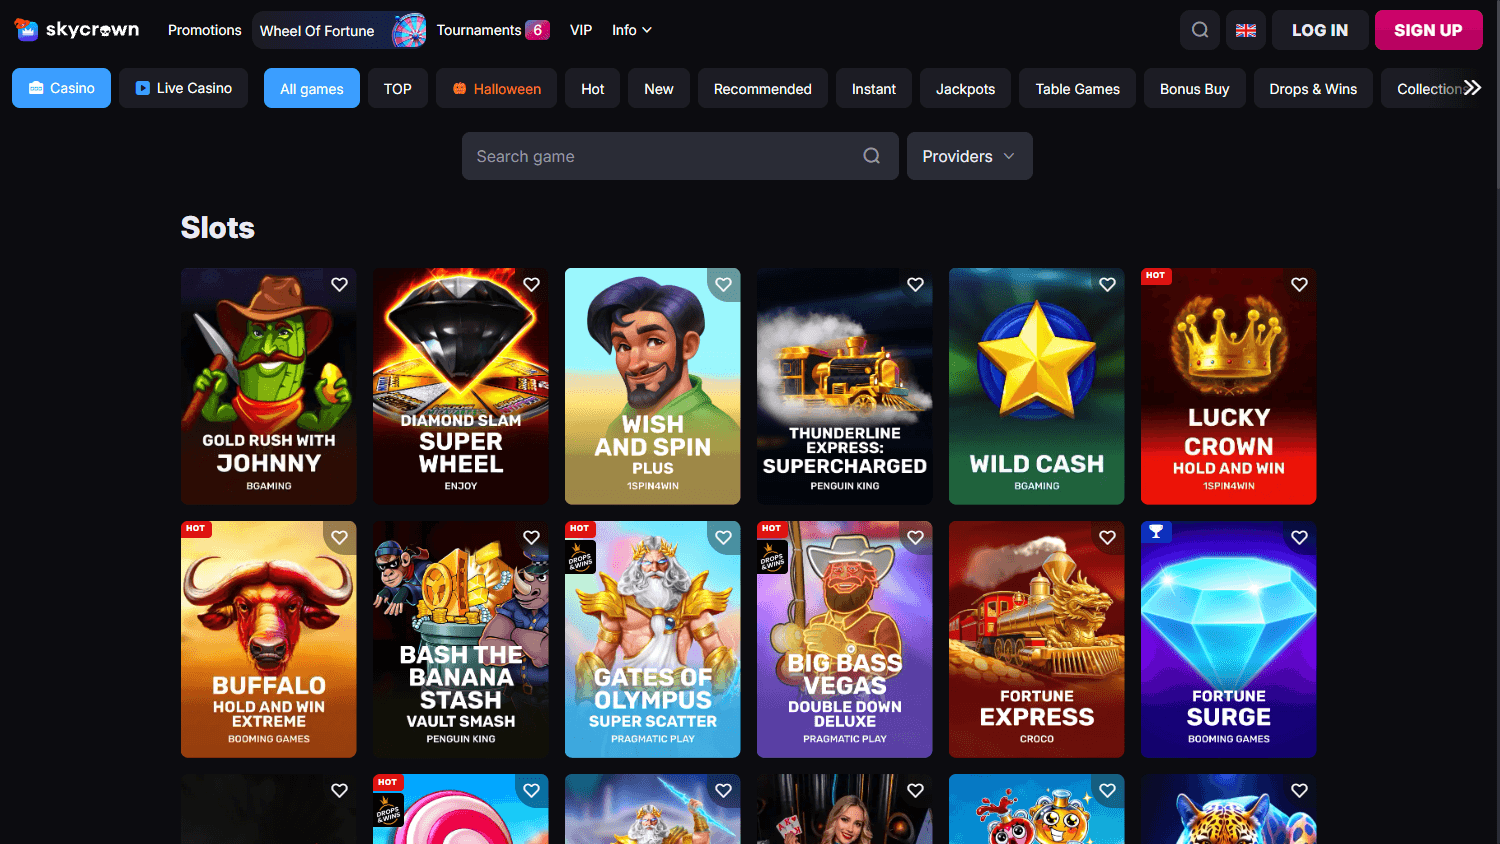
Task: Select the Bonus Buy category
Action: pyautogui.click(x=1194, y=88)
